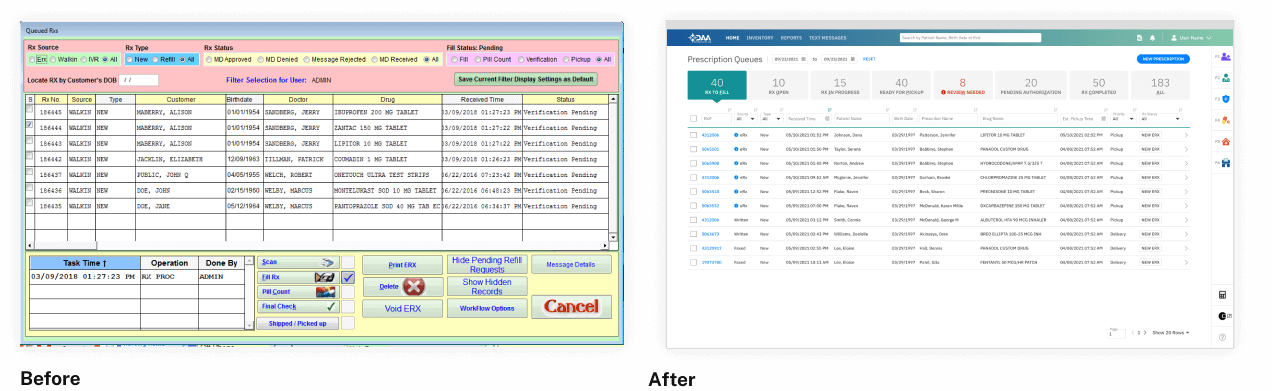
Task: Click the Scan arrow icon button
Action: pyautogui.click(x=297, y=261)
